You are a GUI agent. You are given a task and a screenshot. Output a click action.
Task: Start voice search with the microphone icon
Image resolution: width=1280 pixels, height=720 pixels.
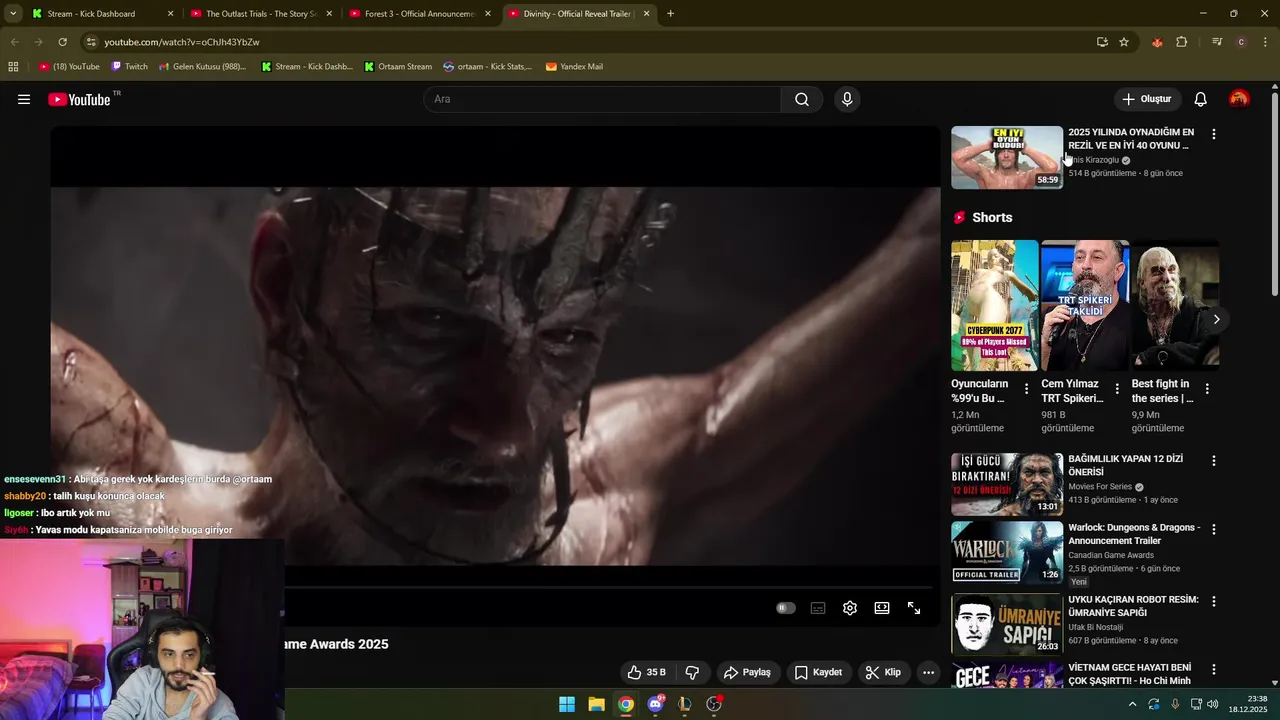pyautogui.click(x=847, y=99)
